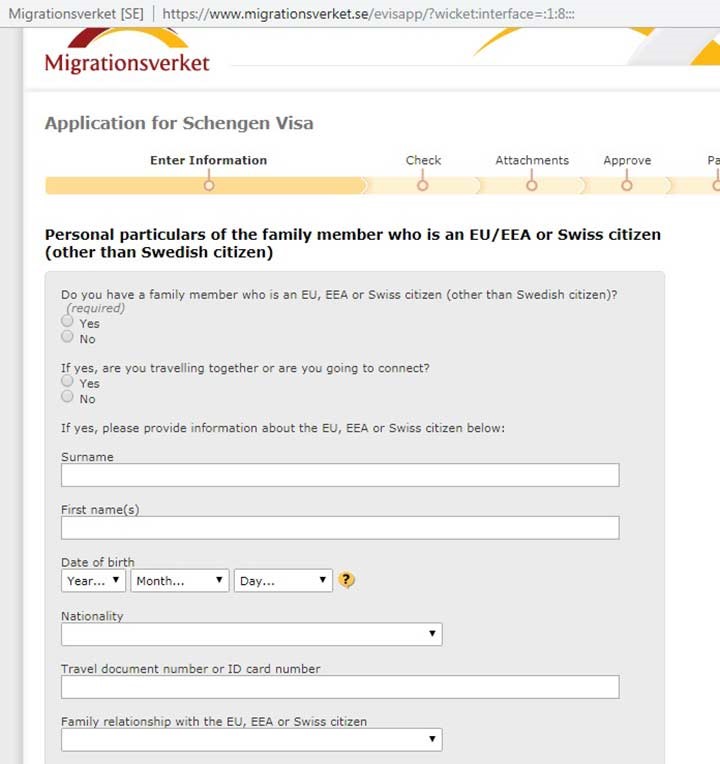This screenshot has height=764, width=720.
Task: Expand the Family relationship dropdown
Action: [252, 740]
